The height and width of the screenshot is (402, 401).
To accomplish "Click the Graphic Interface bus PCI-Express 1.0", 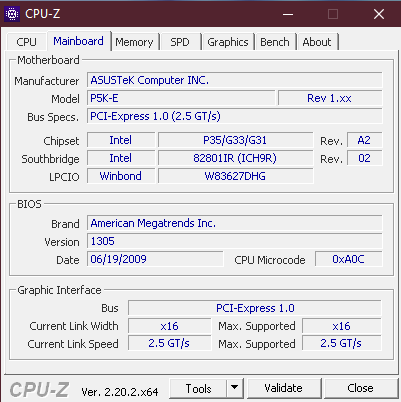I will (255, 308).
